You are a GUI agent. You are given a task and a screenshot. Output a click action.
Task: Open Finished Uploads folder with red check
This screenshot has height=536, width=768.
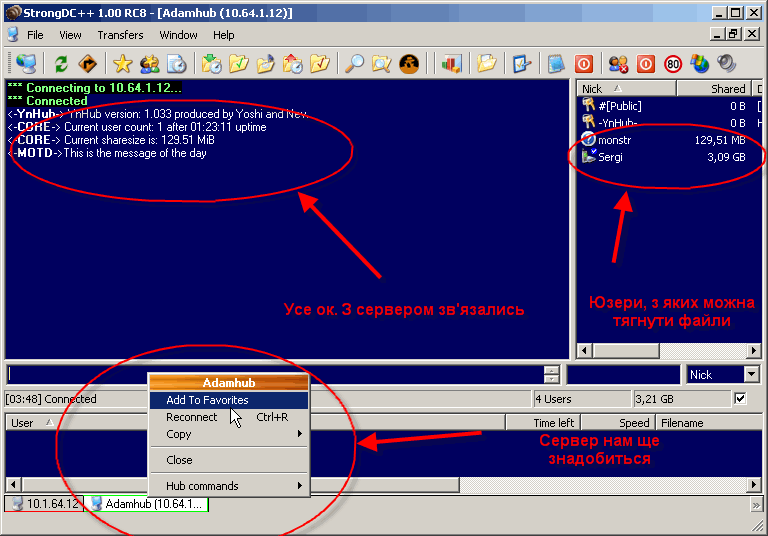(x=319, y=64)
